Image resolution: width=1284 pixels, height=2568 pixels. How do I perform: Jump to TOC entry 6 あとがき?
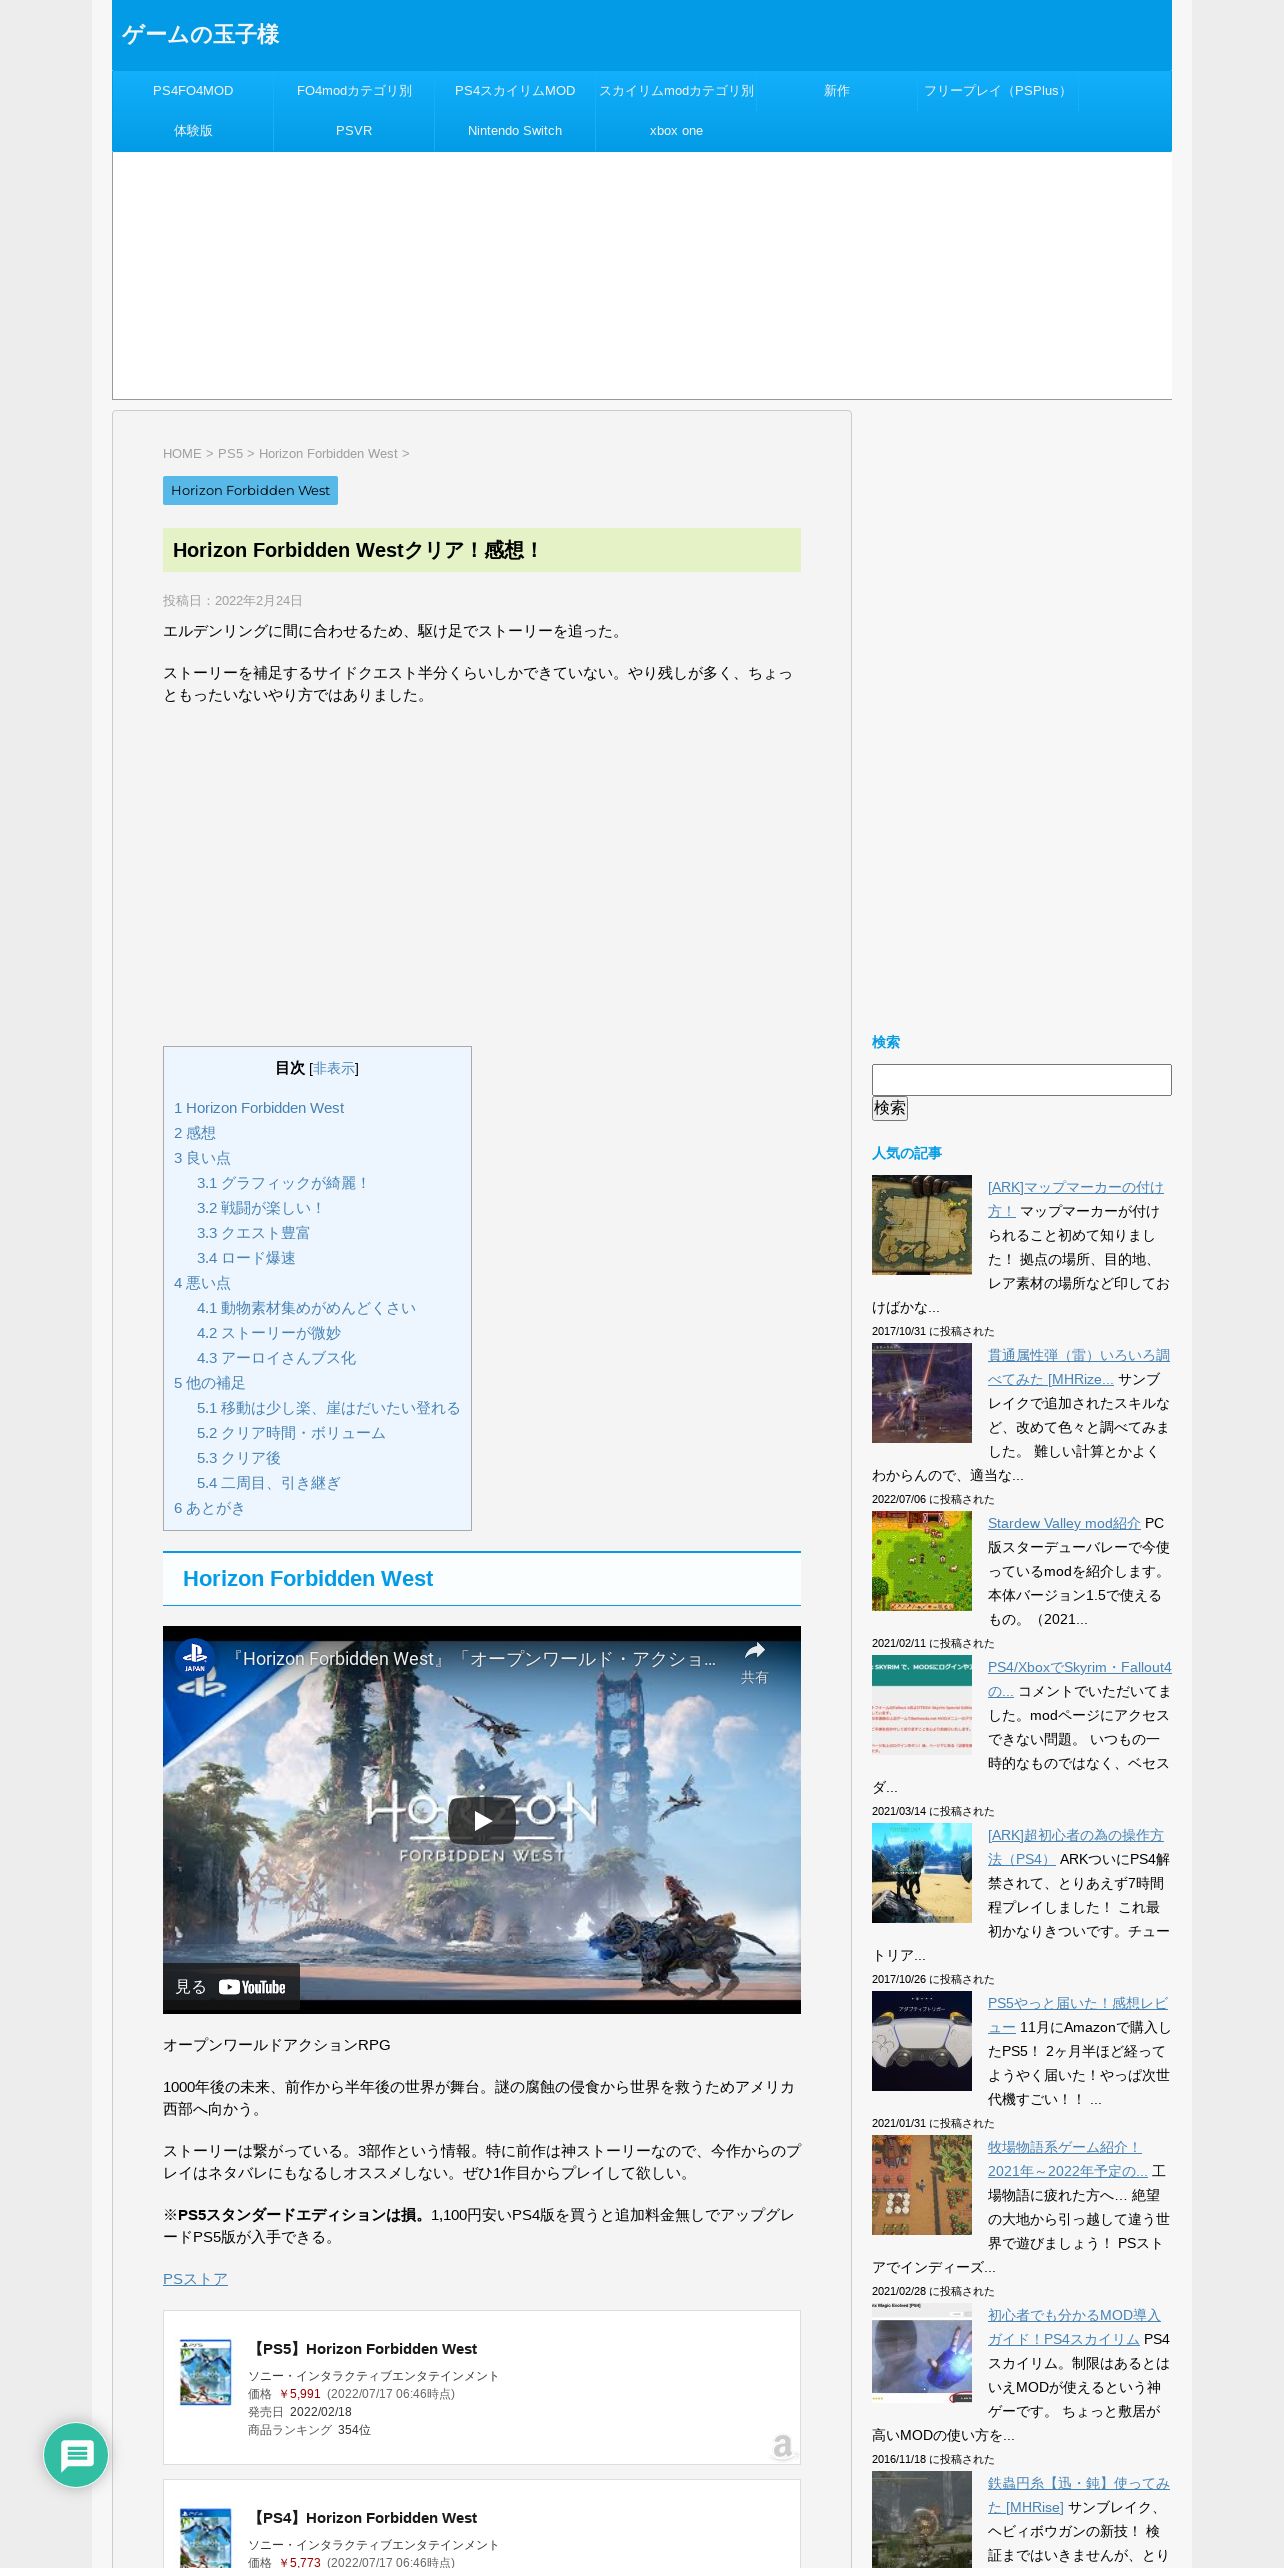210,1508
